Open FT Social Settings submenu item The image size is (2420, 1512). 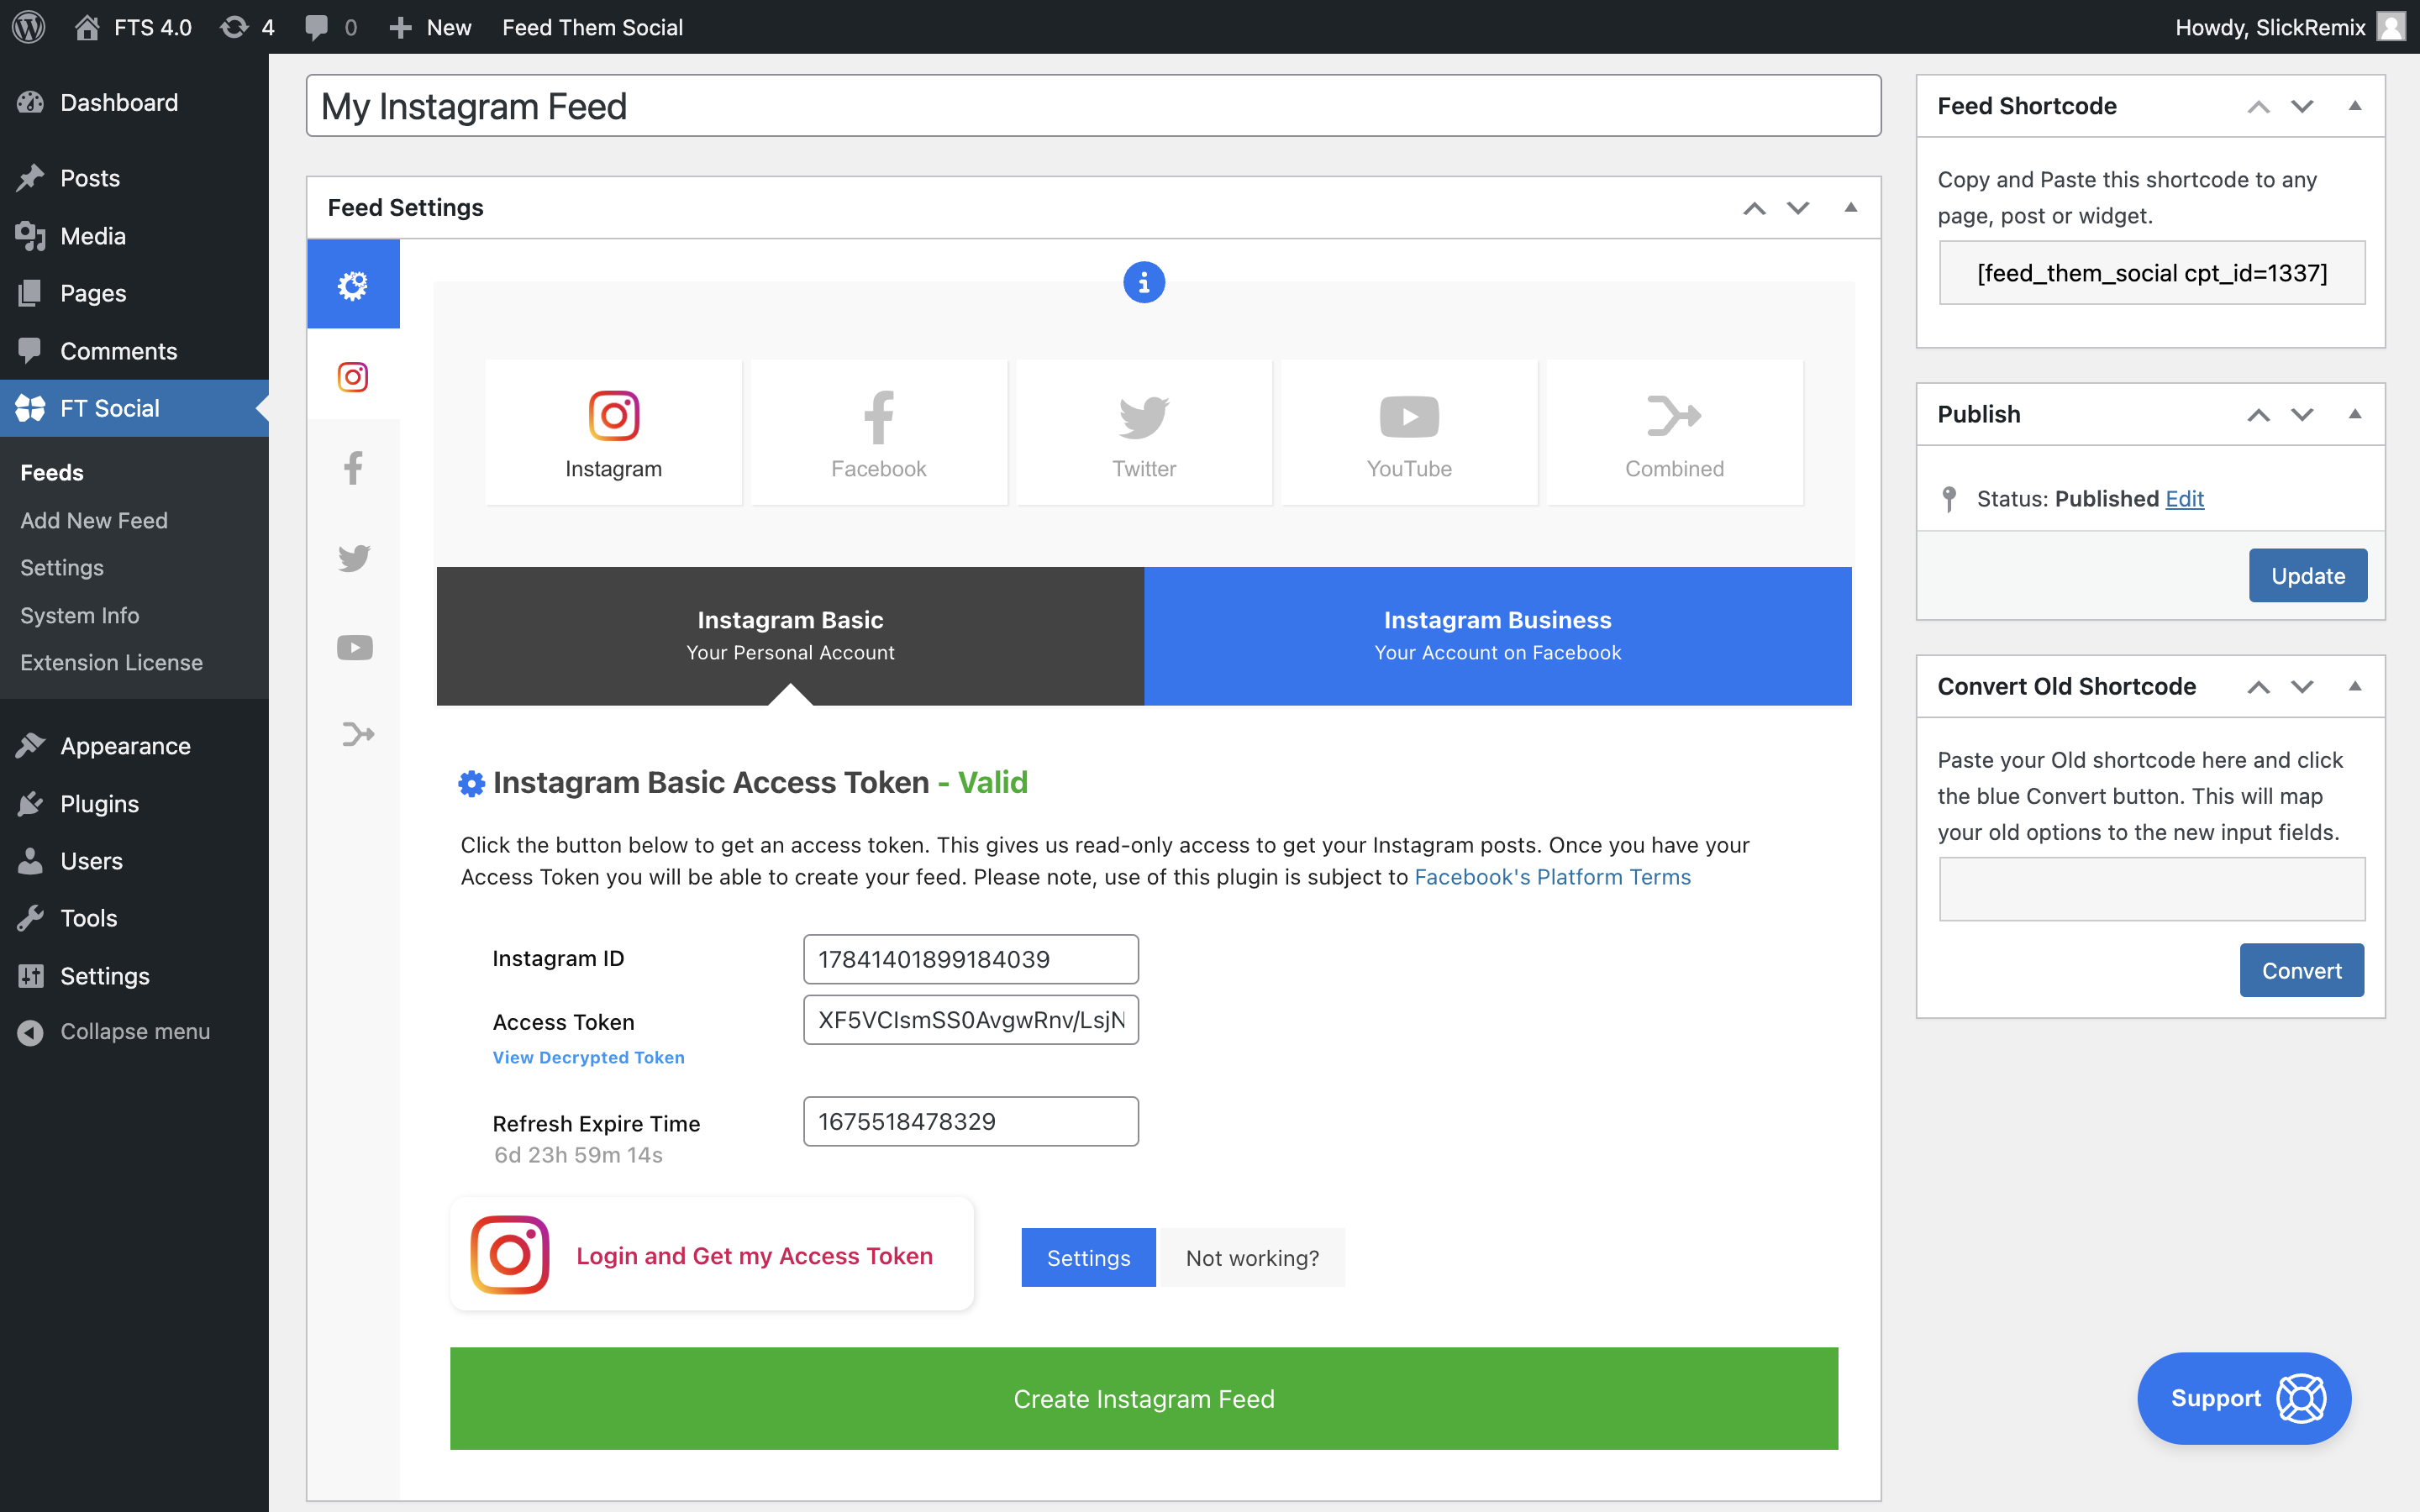click(x=62, y=567)
